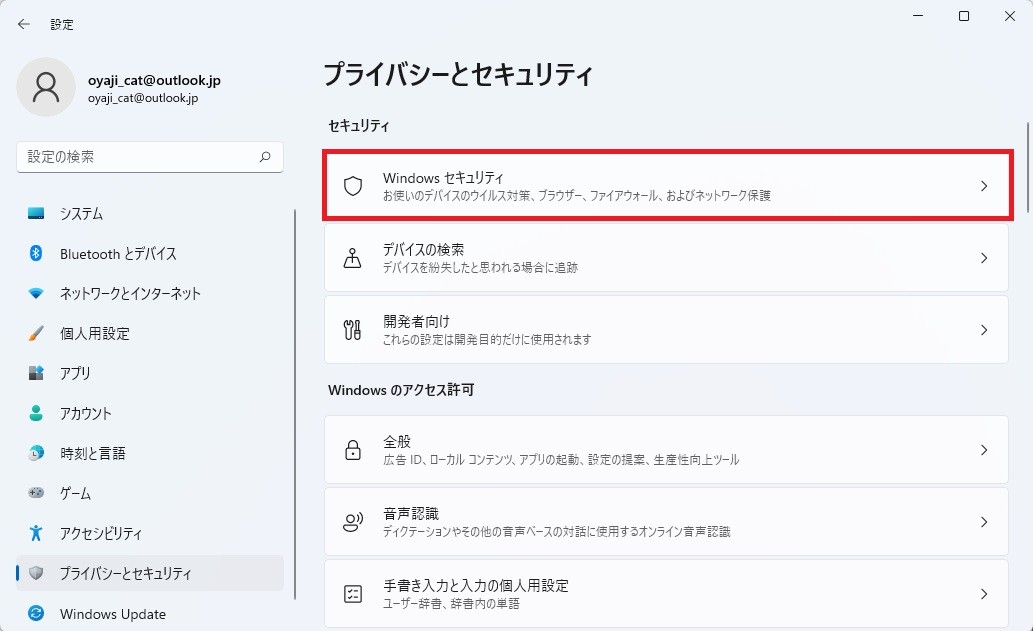Click the Windows Update sync icon

(36, 613)
